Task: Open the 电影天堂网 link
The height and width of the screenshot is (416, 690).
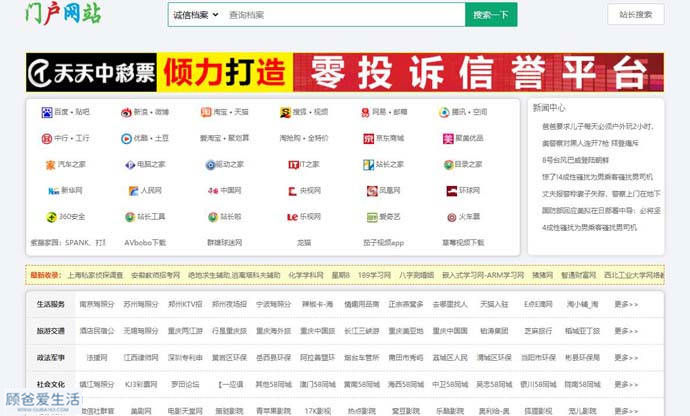Action: coord(185,411)
